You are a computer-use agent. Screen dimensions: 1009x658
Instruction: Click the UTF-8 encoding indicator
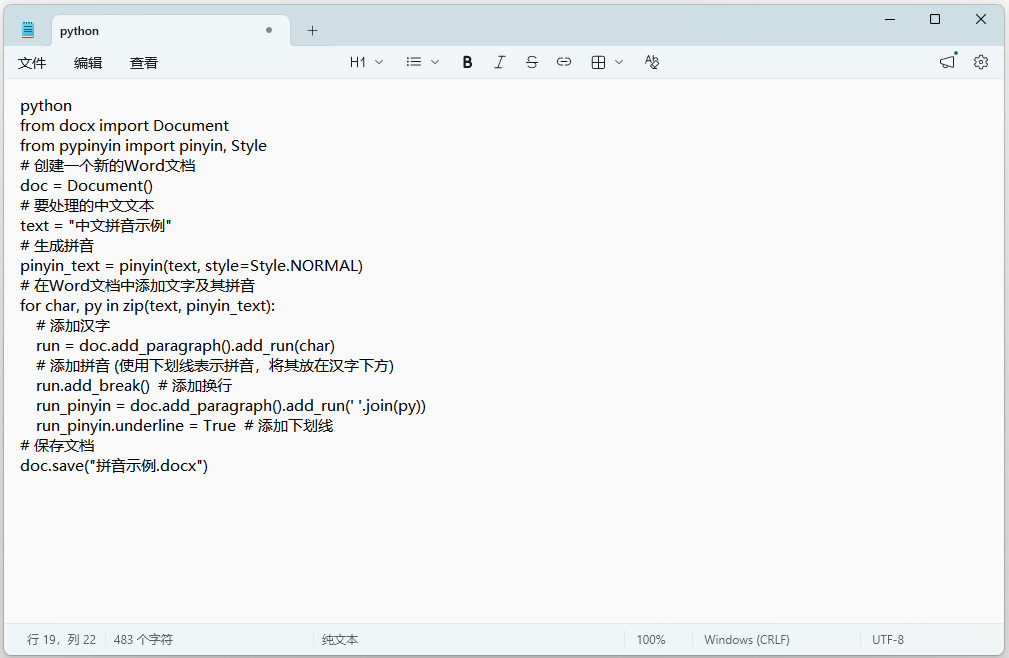pos(887,639)
